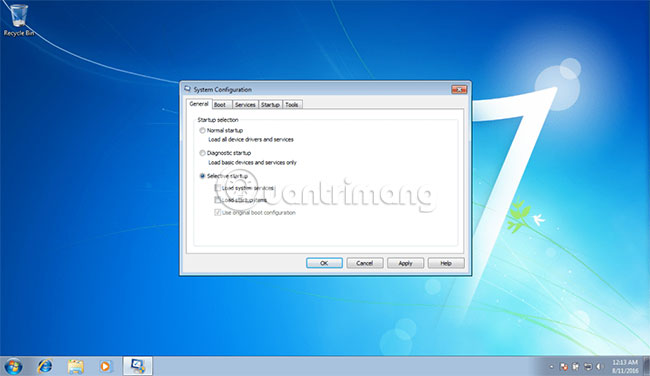Open the Services tab
Viewport: 650px width, 376px height.
click(x=245, y=105)
